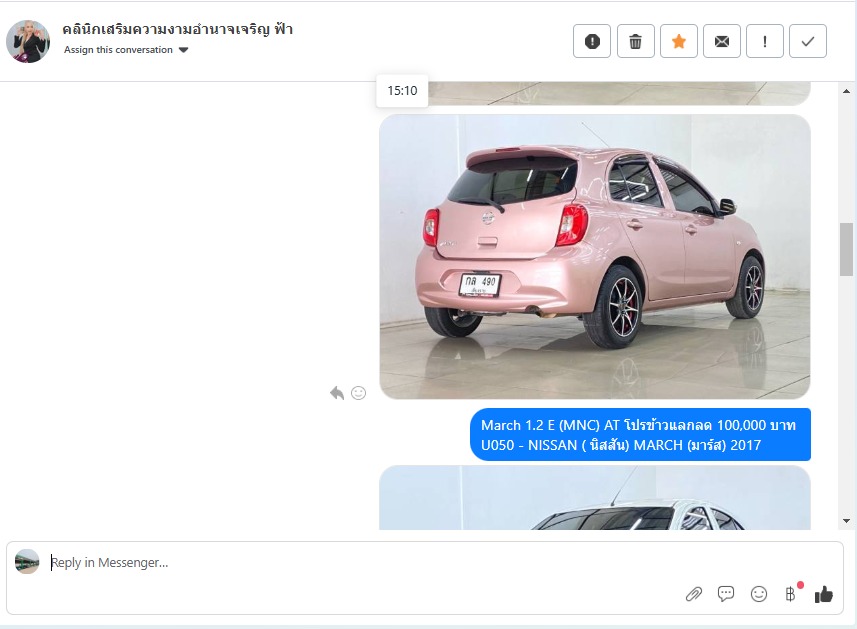Click the page avatar beside reply box
Screen dimensions: 857x629
[27, 562]
